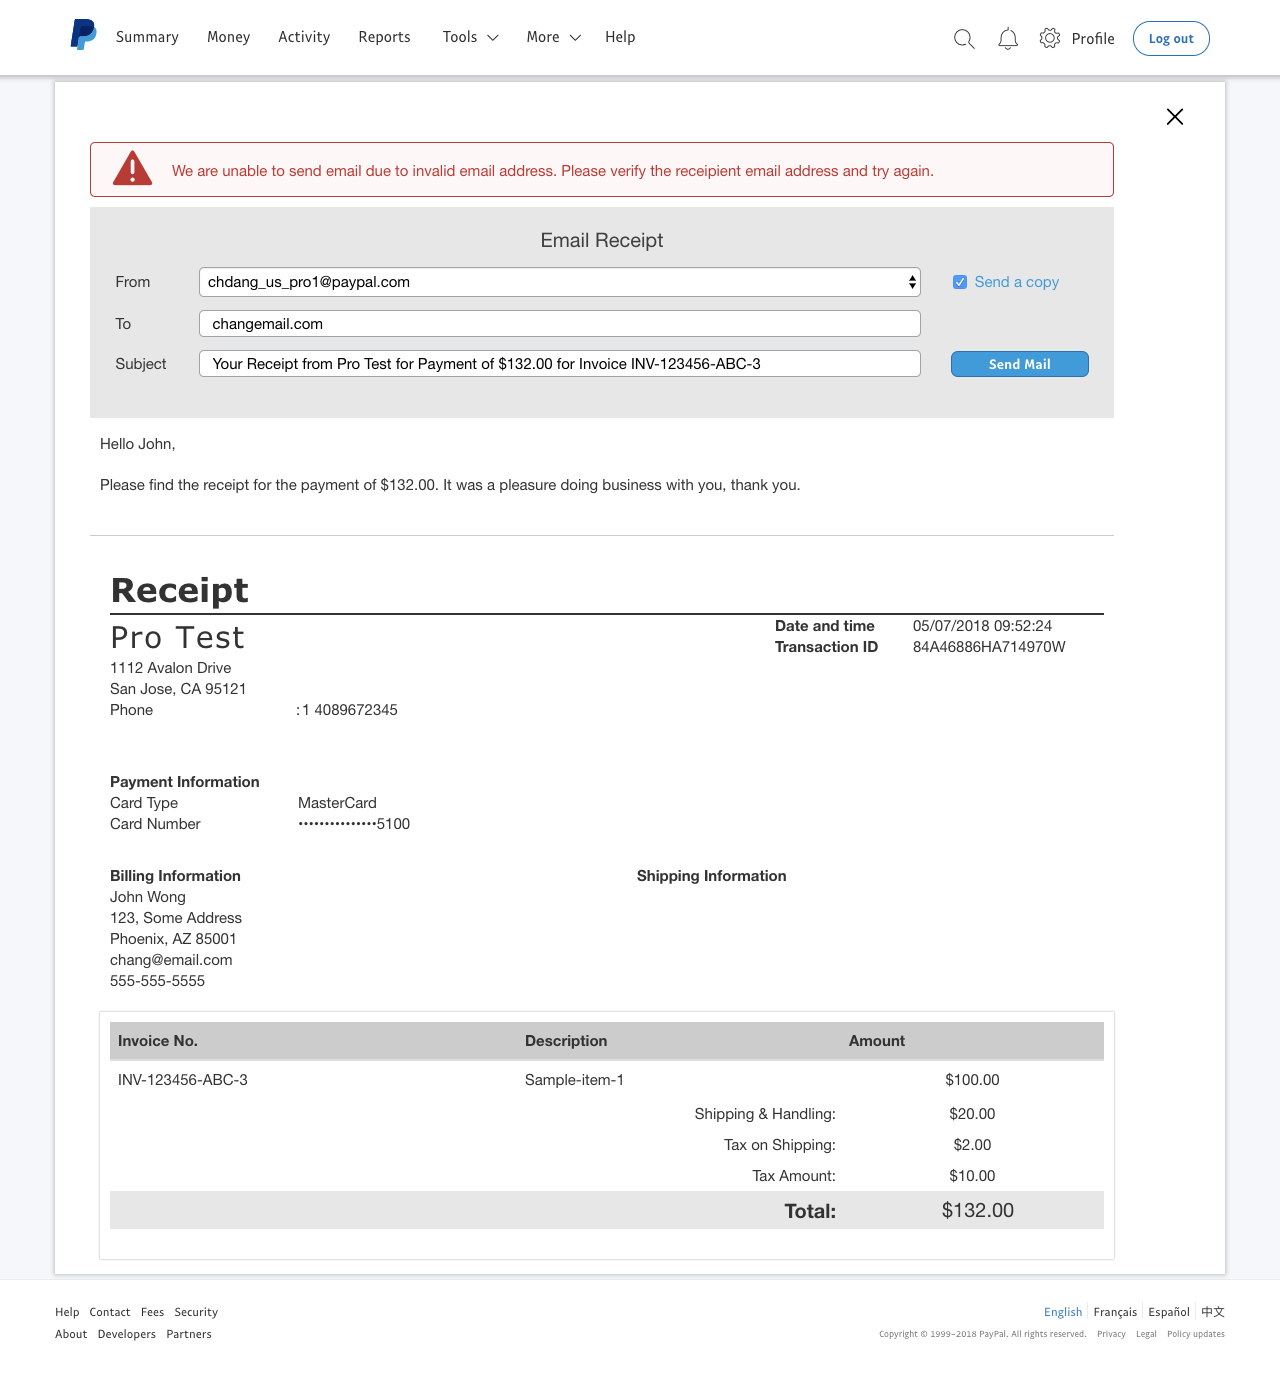Open notifications via the bell icon
This screenshot has height=1376, width=1280.
[x=1007, y=38]
